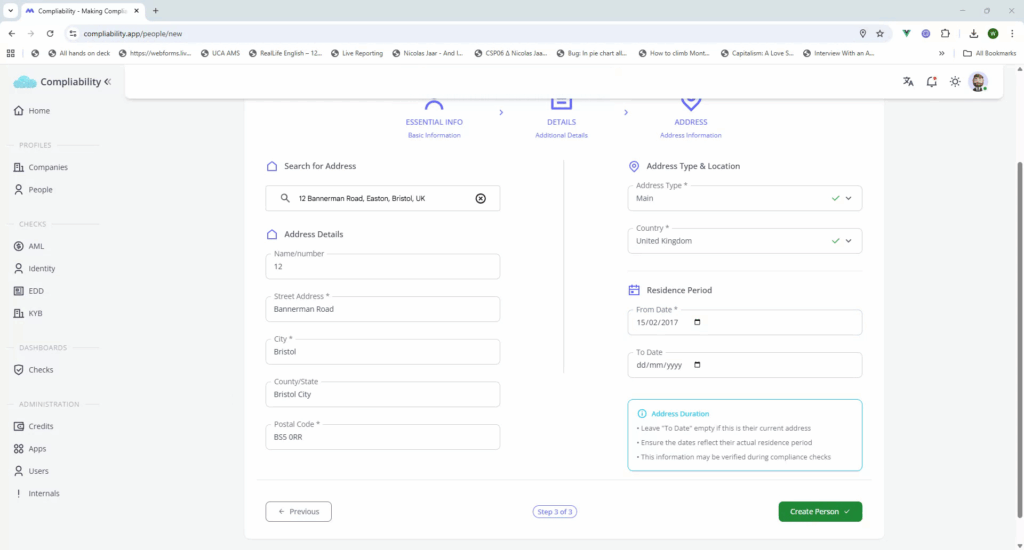Bookmark this page with star icon

click(x=879, y=33)
